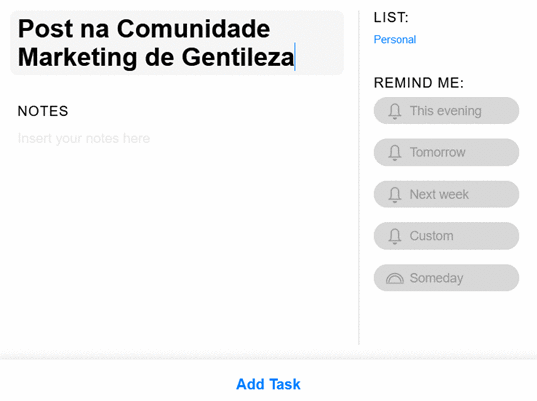Open the Custom reminder option
537x401 pixels.
tap(446, 236)
